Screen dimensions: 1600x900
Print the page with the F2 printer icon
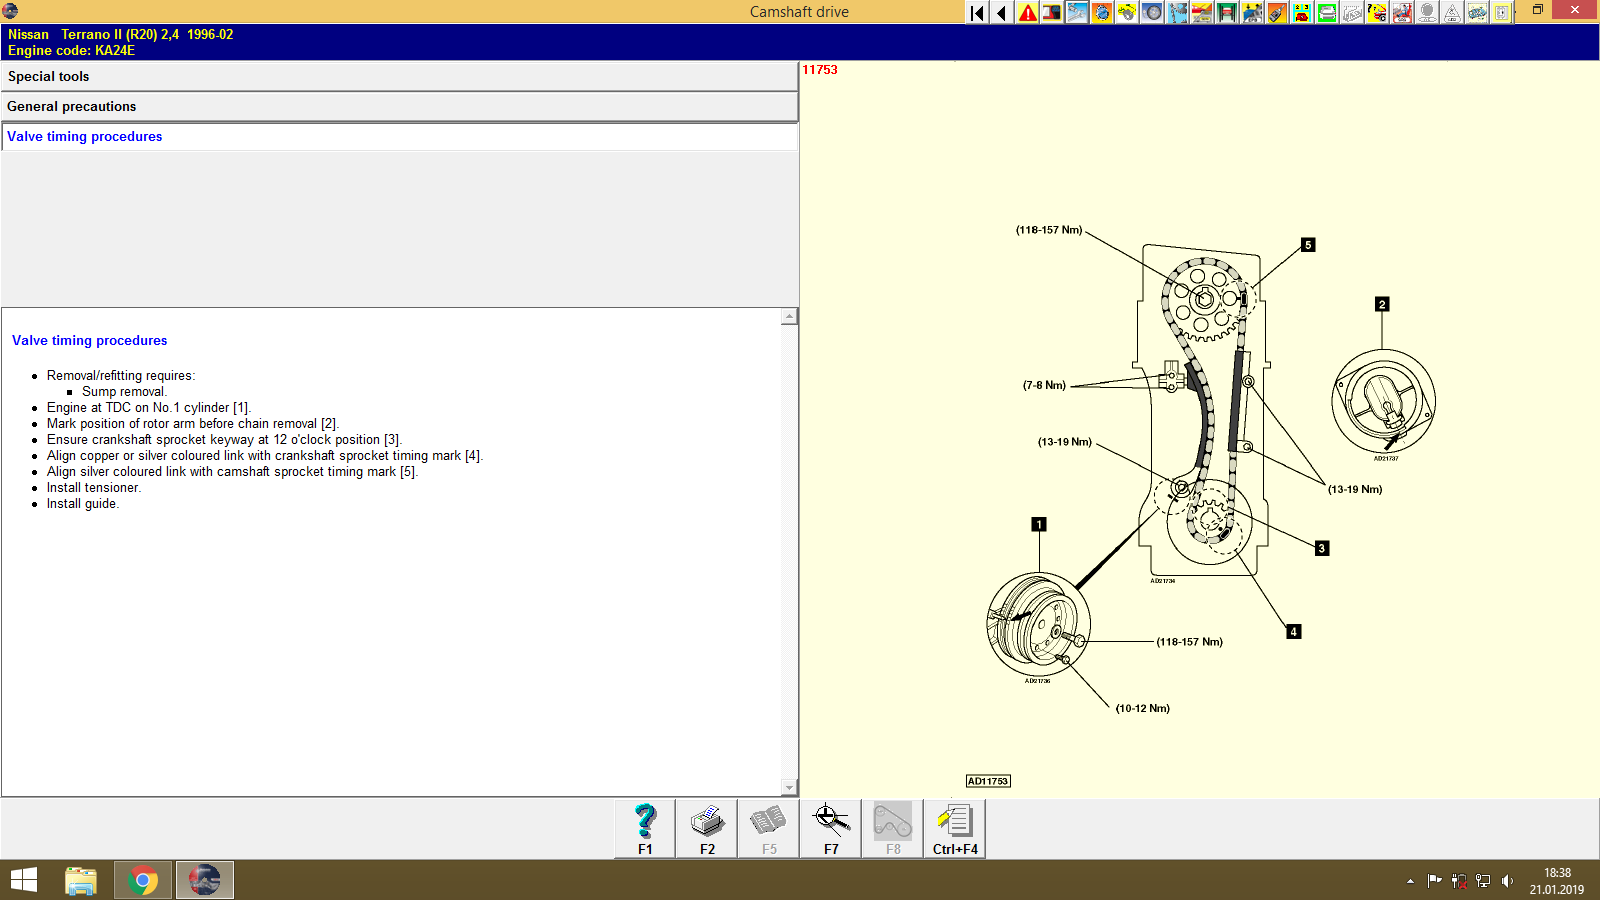tap(706, 822)
